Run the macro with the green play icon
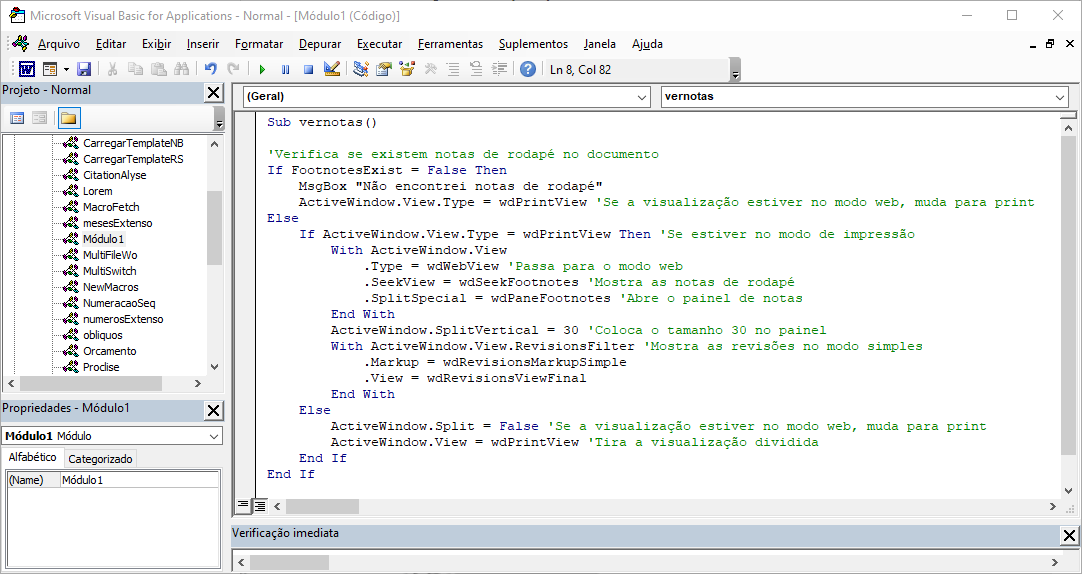The image size is (1082, 574). coord(262,69)
